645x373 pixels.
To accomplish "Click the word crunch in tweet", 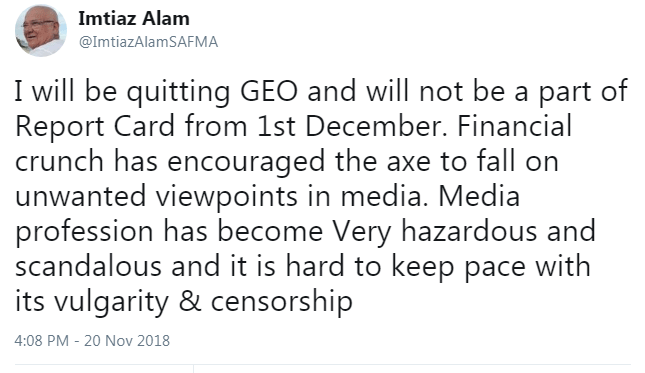I will click(x=59, y=161).
